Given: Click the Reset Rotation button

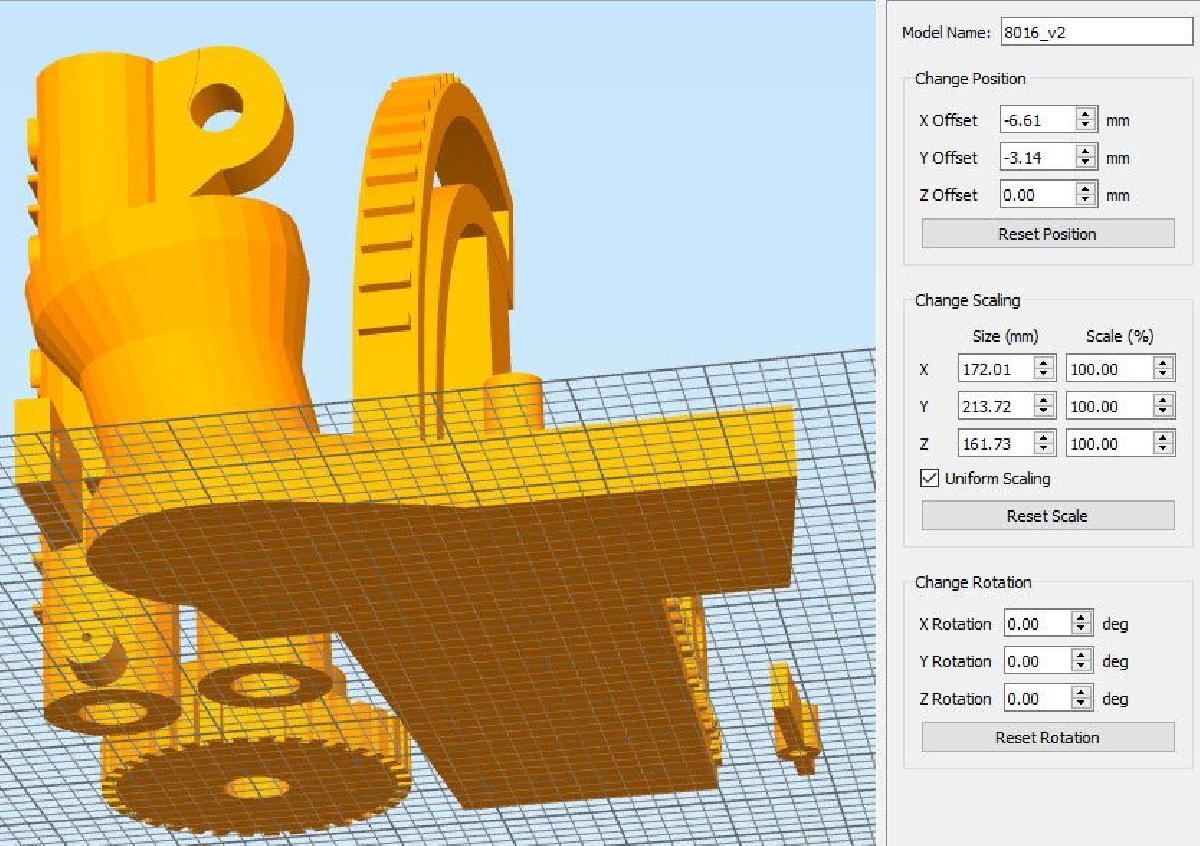Looking at the screenshot, I should (1048, 738).
